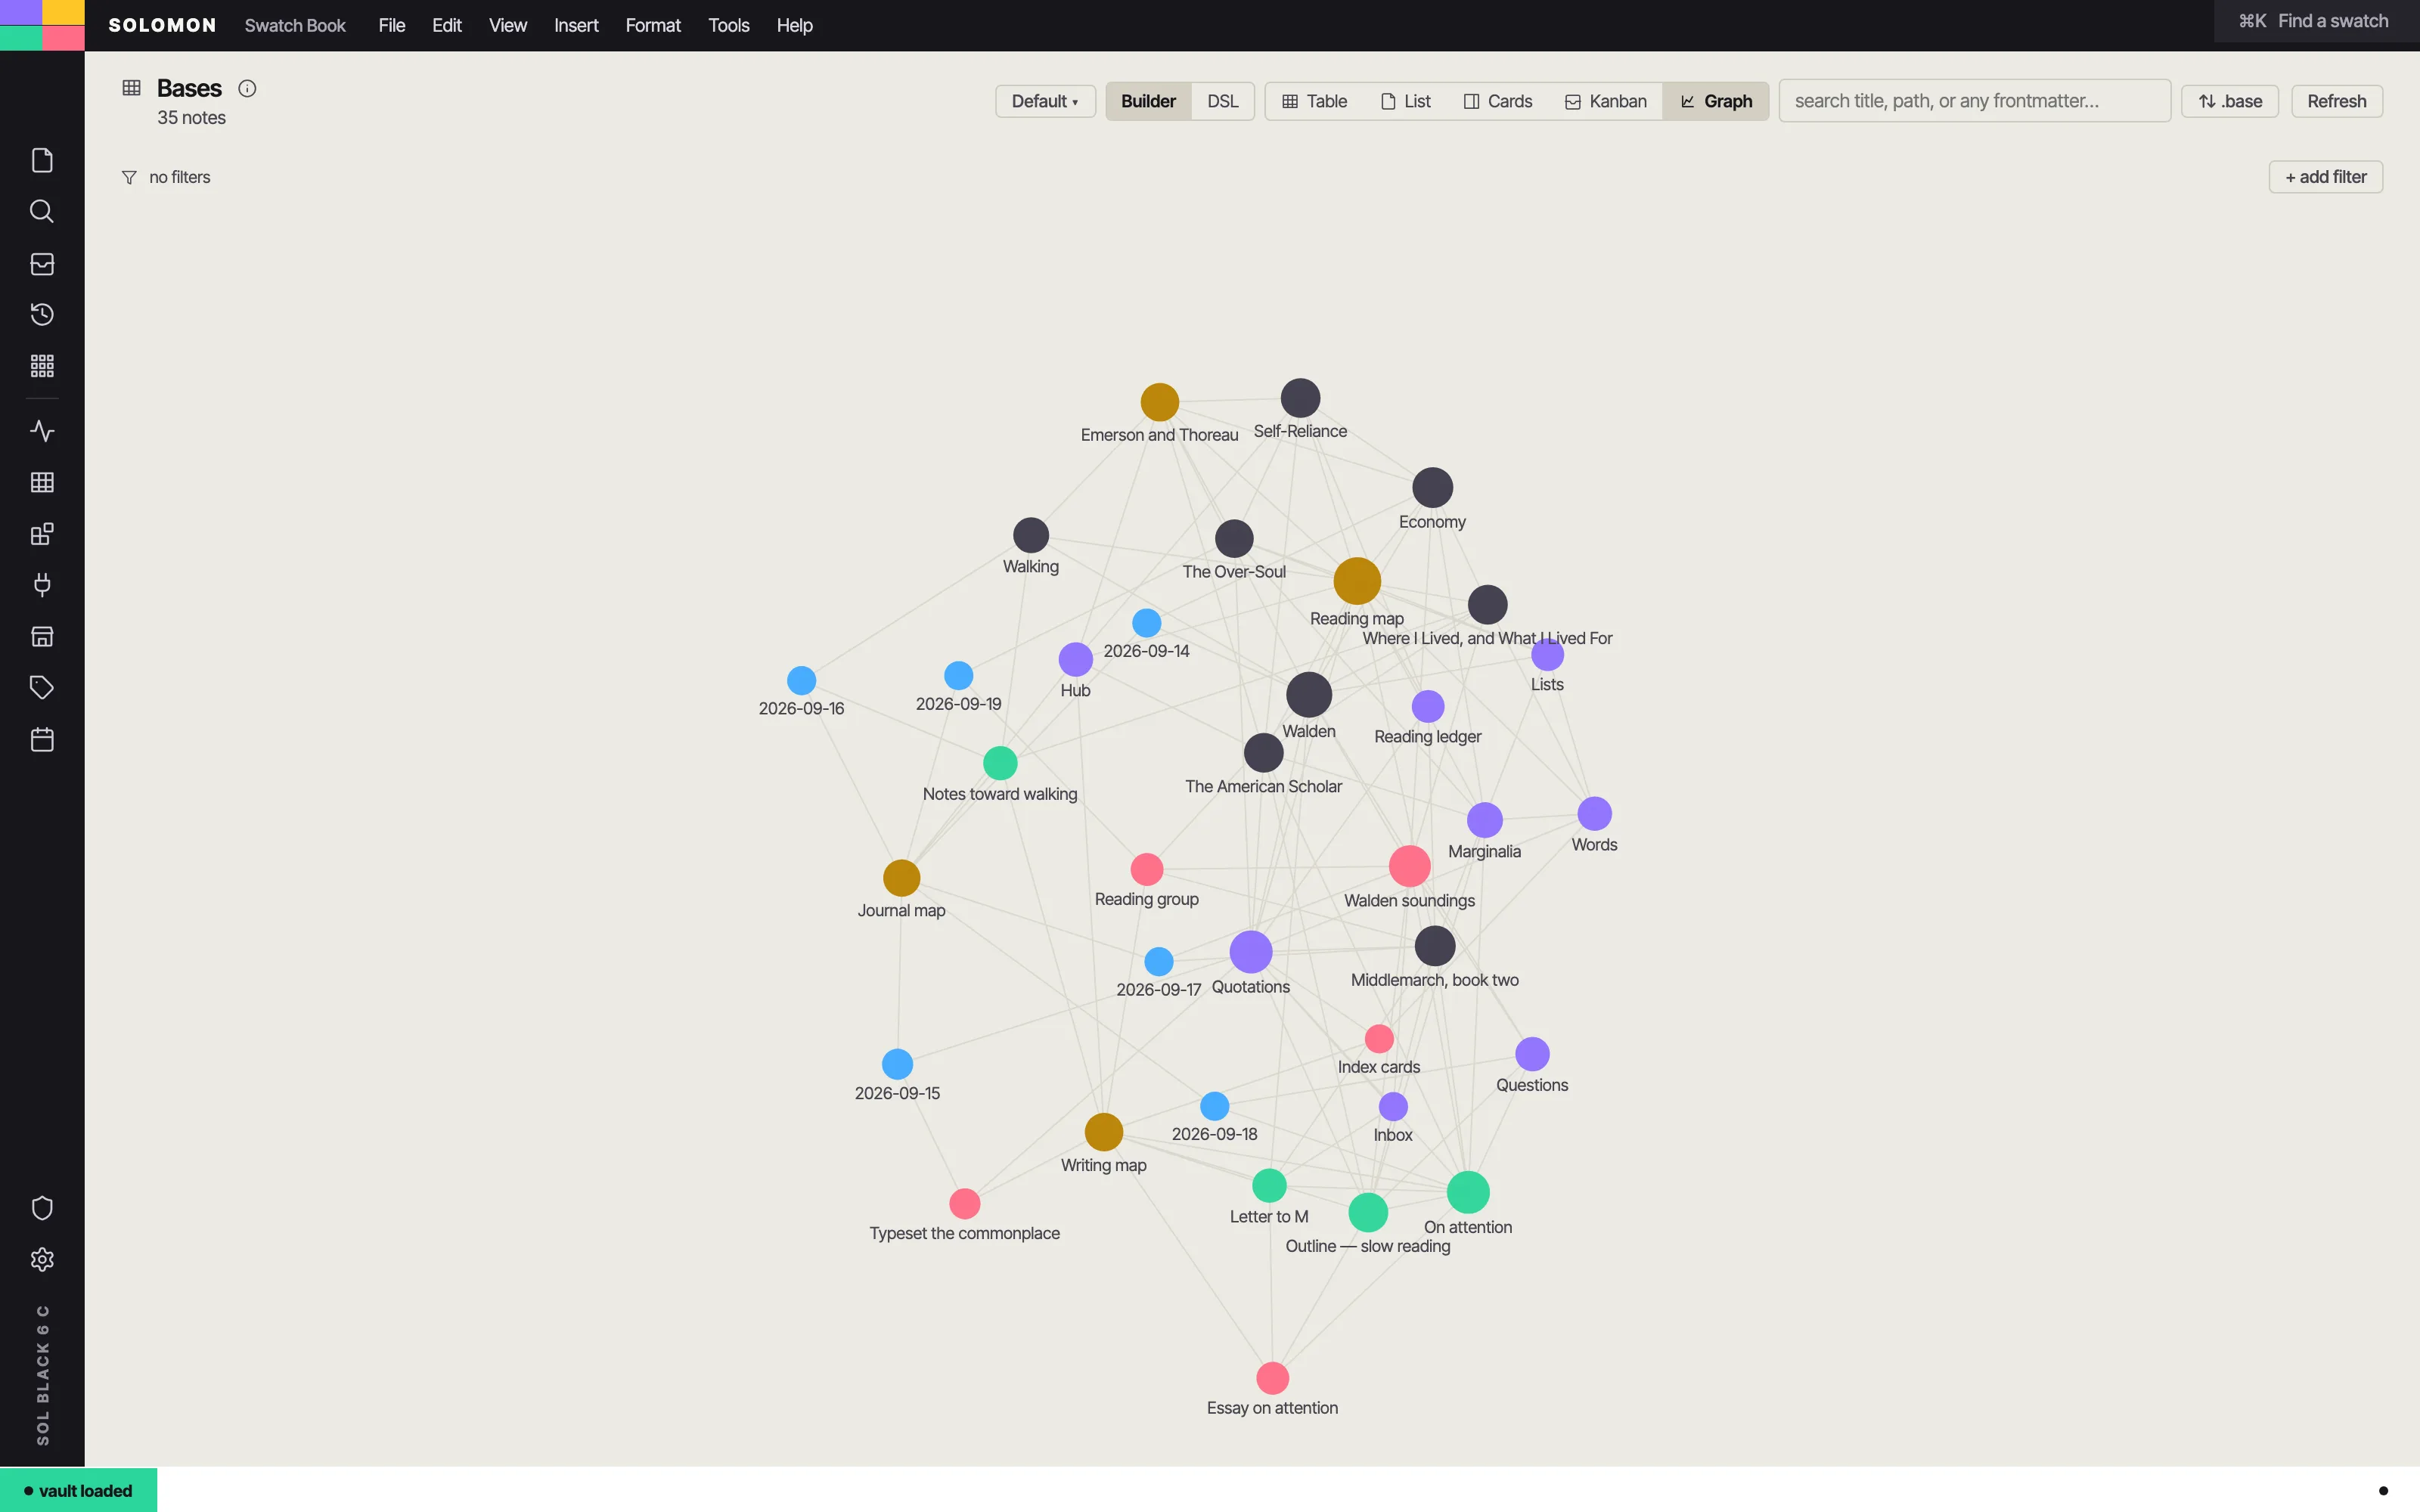This screenshot has height=1512, width=2420.
Task: Open the tag icon in sidebar
Action: [x=42, y=688]
